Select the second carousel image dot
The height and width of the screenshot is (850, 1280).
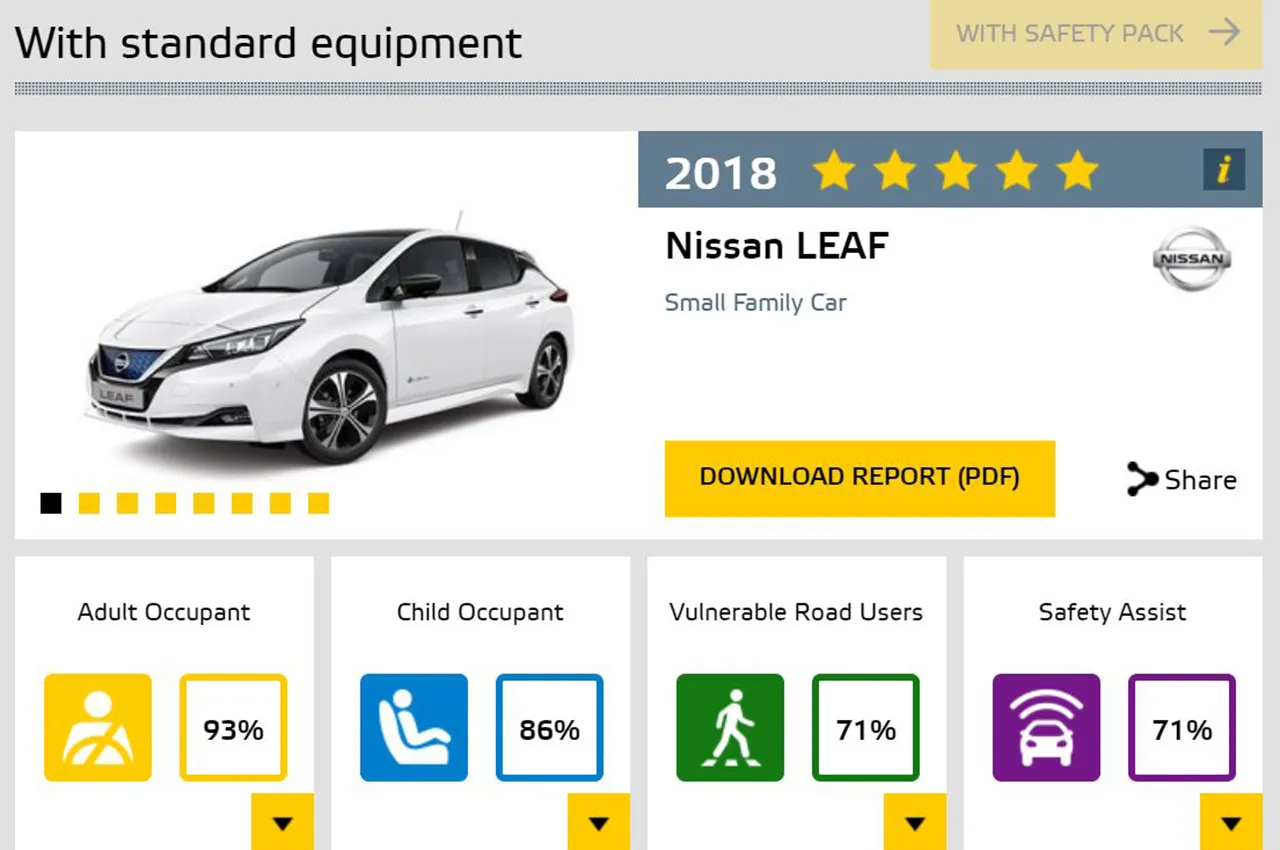pos(89,503)
